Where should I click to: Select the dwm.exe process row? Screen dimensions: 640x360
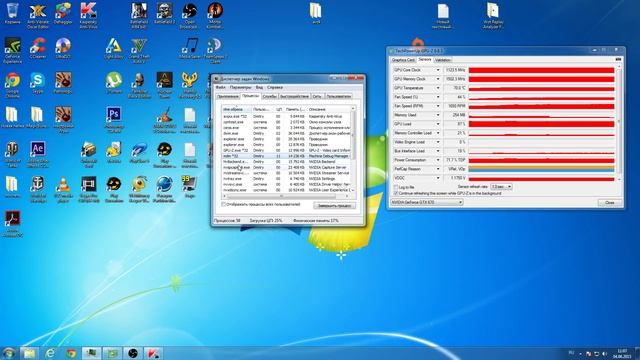point(286,133)
